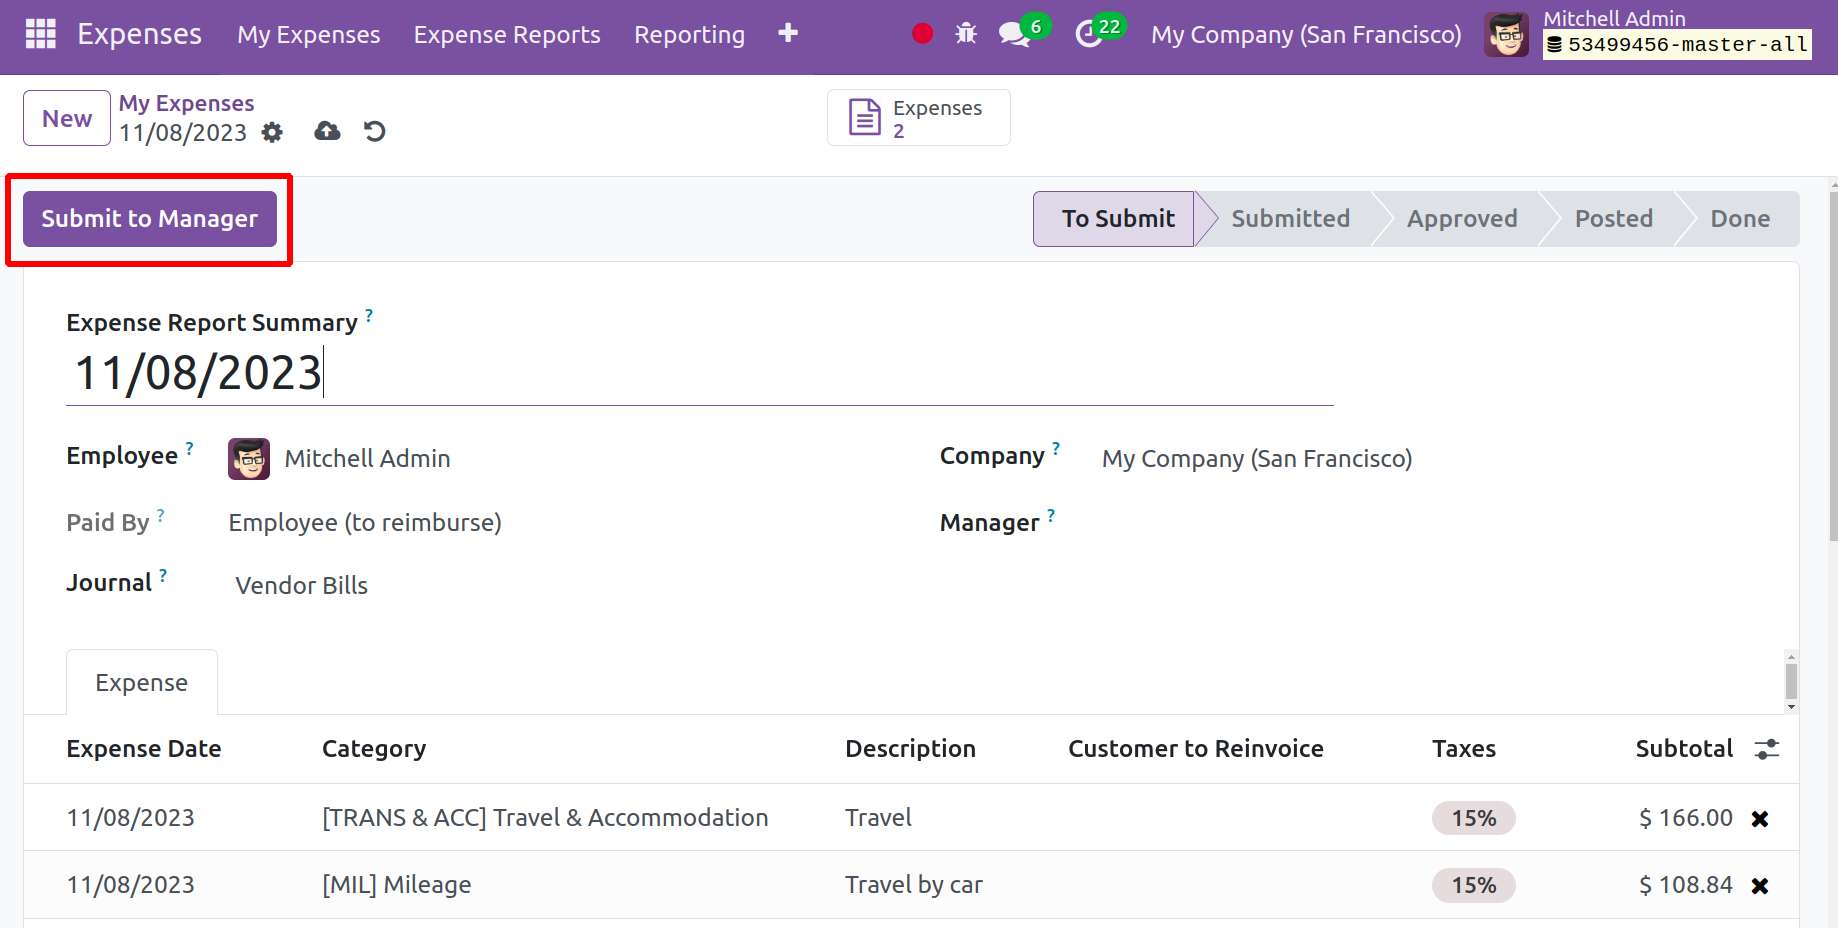Click Submit to Manager button
Image resolution: width=1838 pixels, height=928 pixels.
point(150,219)
